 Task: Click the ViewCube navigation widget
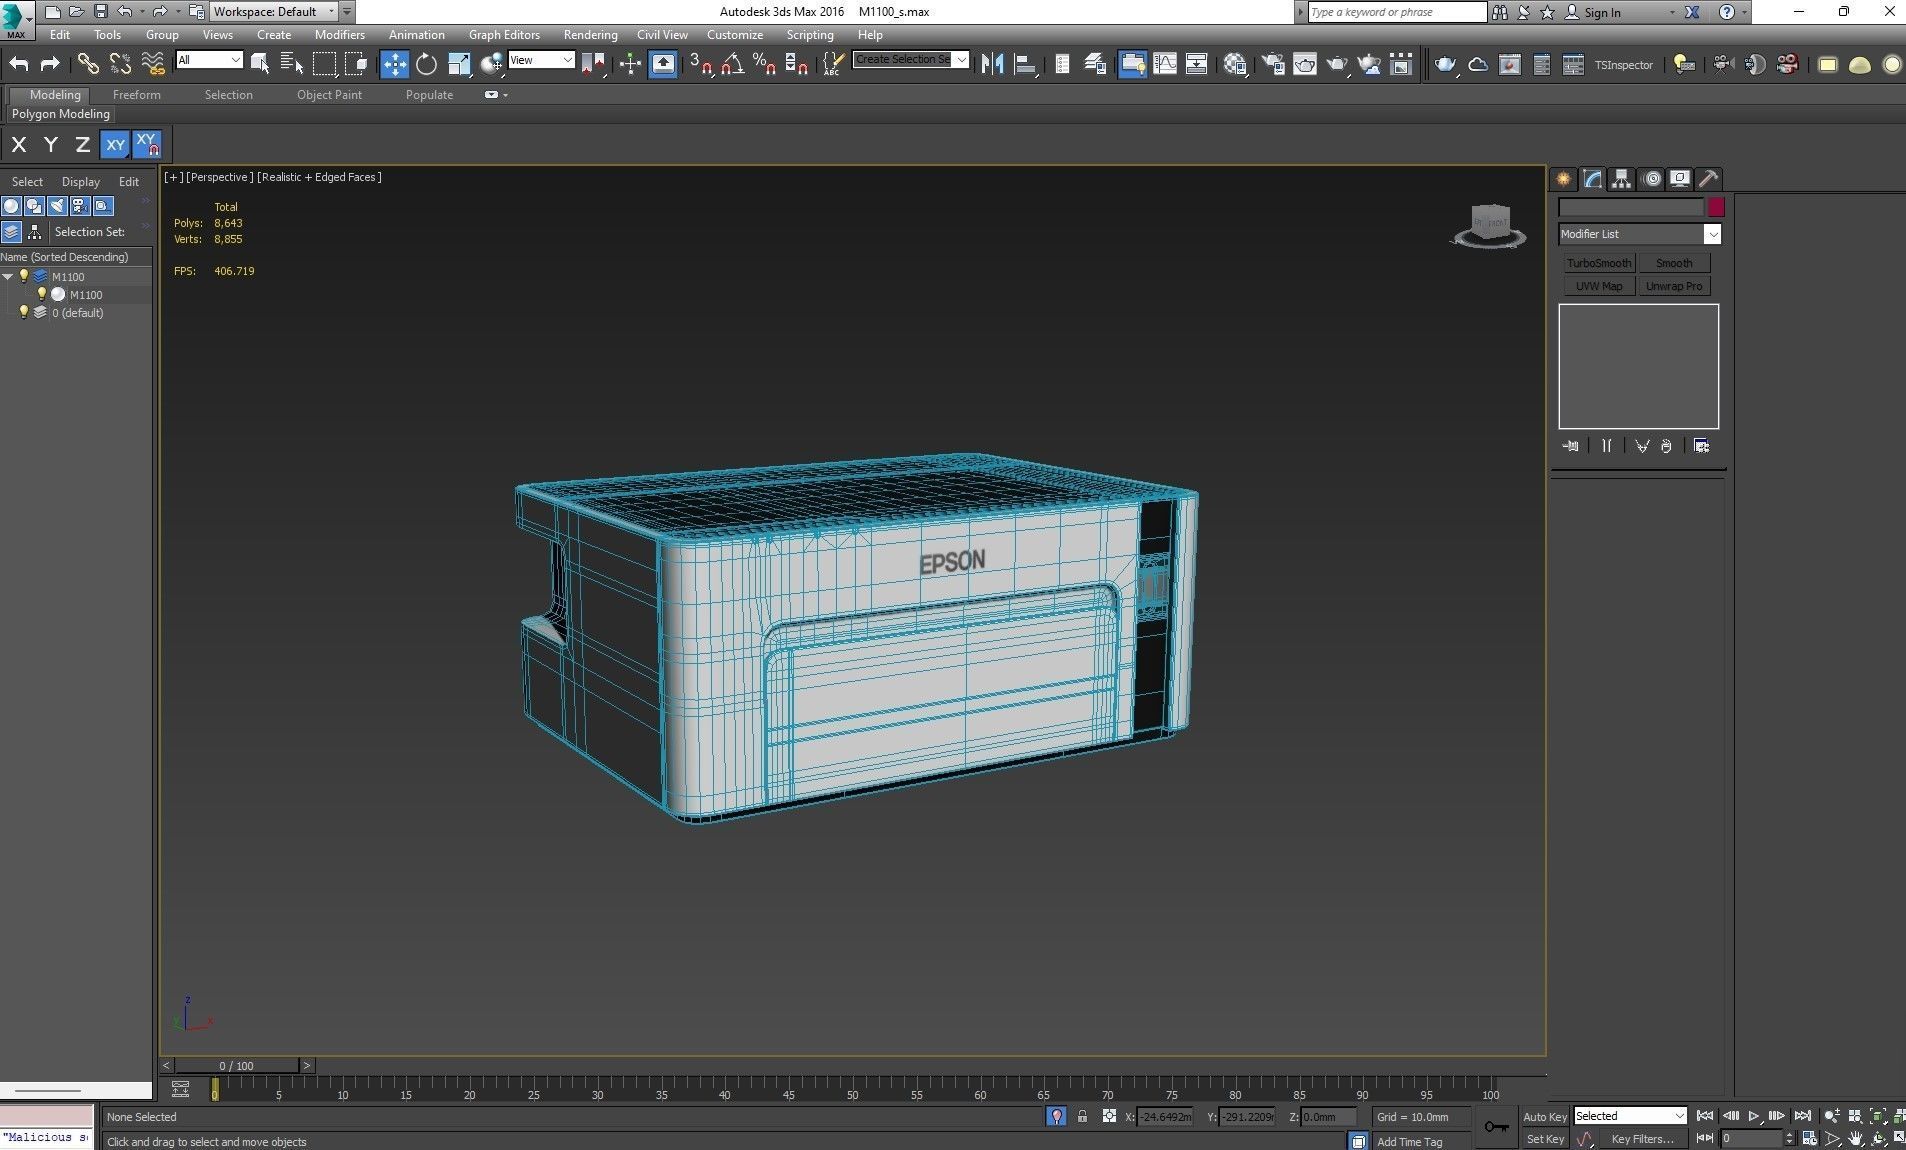click(x=1489, y=225)
